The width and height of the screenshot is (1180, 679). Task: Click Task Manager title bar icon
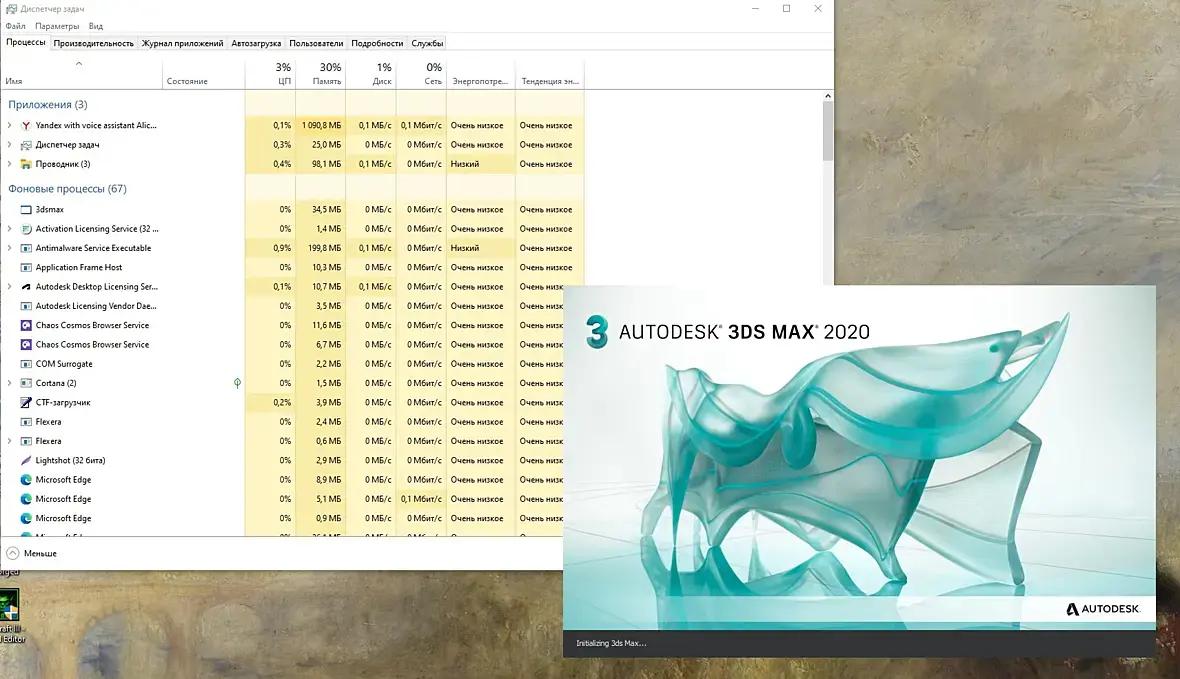pyautogui.click(x=11, y=9)
